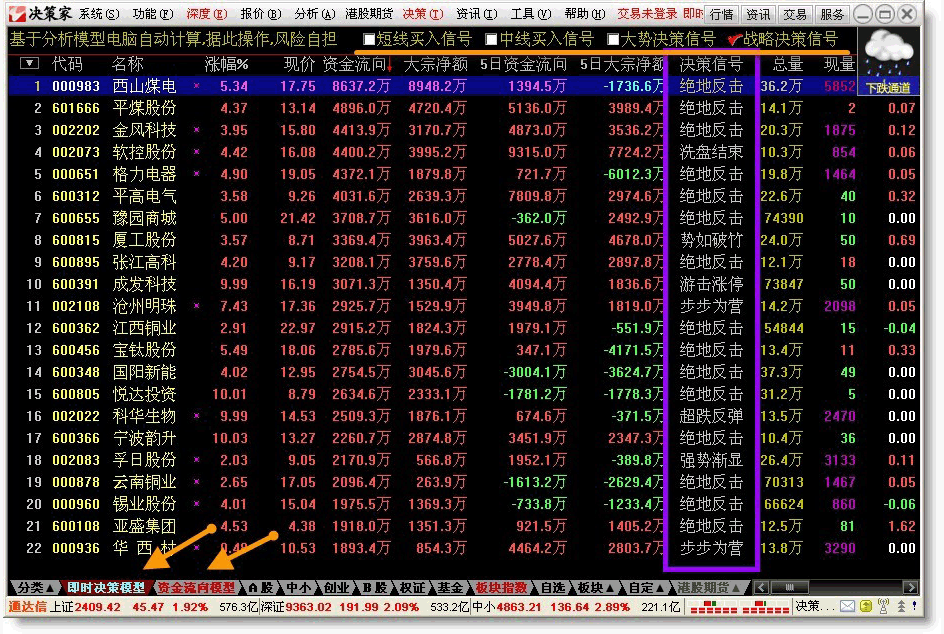Click the pink marker beside 沧州明珠
This screenshot has height=634, width=944.
pyautogui.click(x=197, y=306)
